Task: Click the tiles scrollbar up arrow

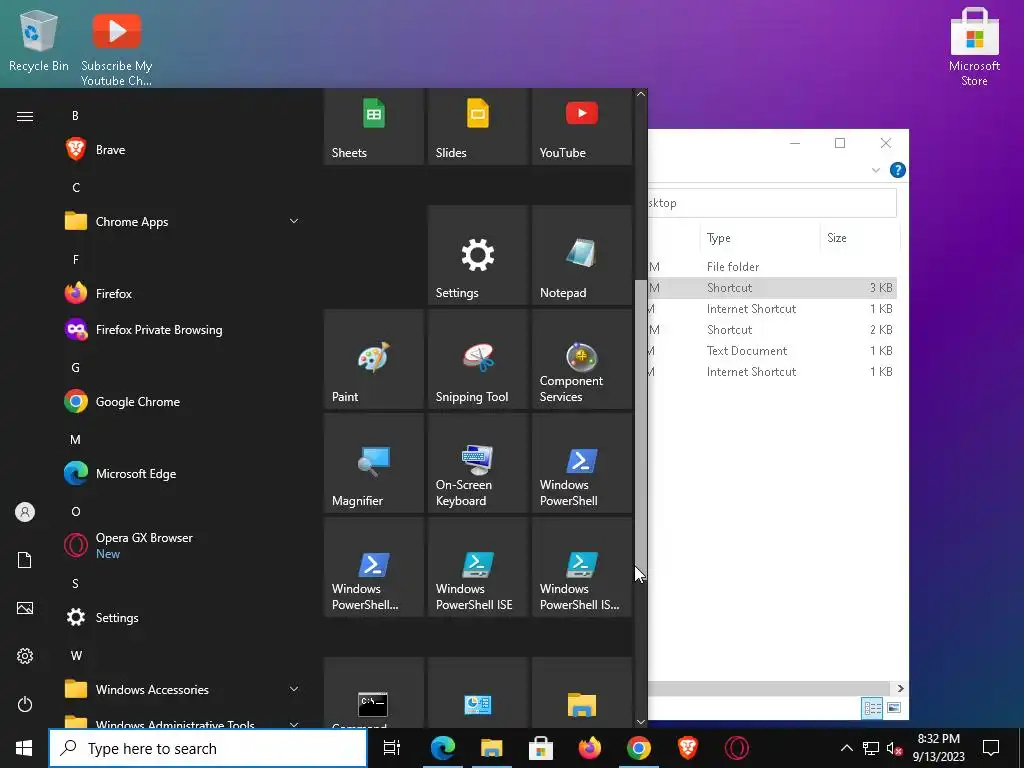Action: pyautogui.click(x=641, y=94)
